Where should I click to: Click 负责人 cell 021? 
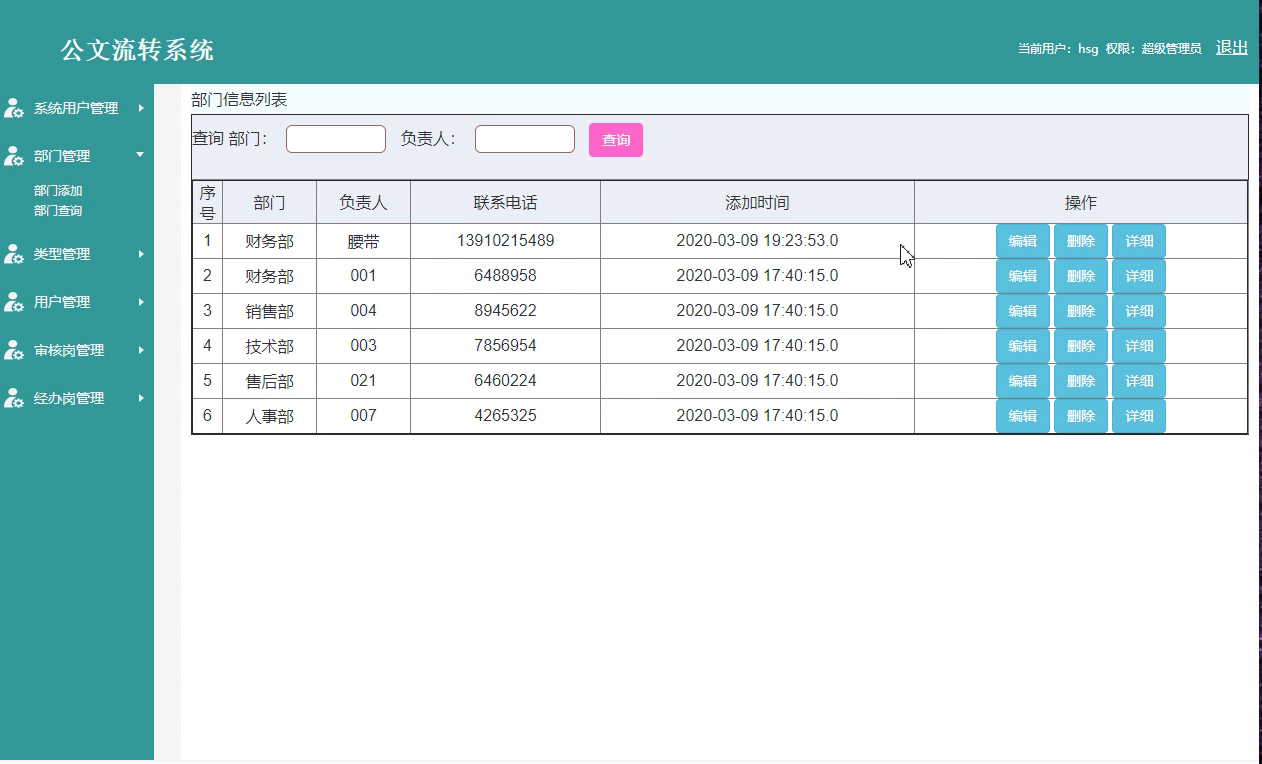coord(363,381)
